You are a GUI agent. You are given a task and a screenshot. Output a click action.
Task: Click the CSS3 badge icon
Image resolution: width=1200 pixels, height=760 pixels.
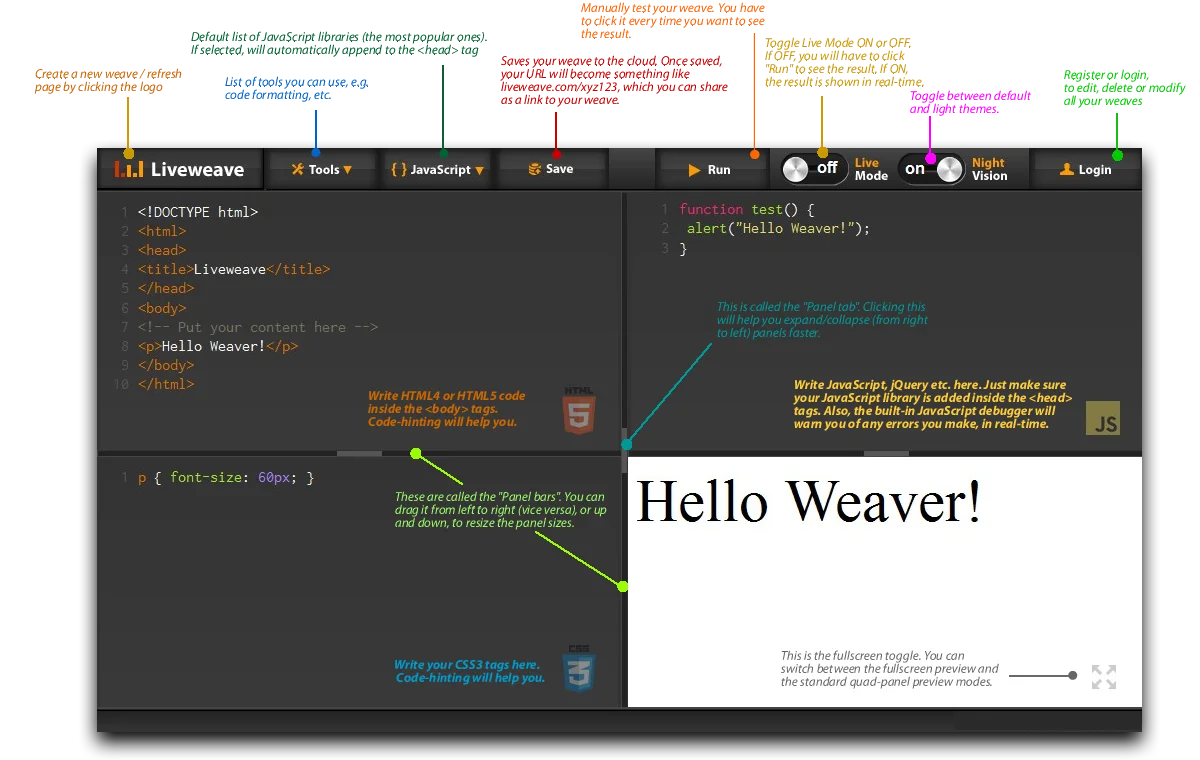tap(579, 668)
